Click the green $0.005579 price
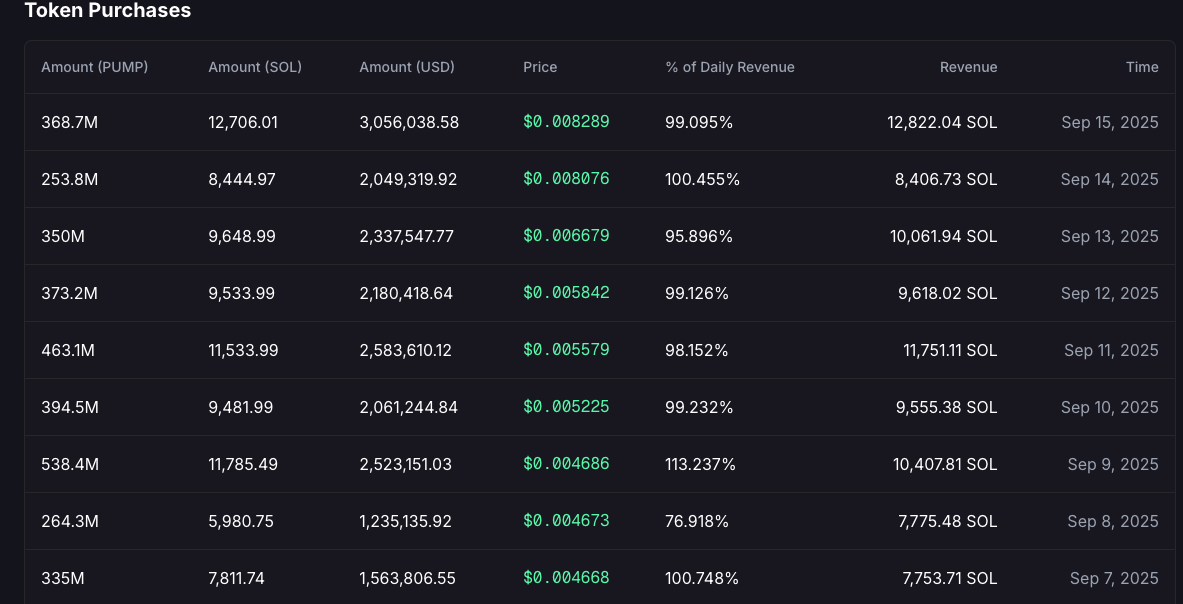Viewport: 1183px width, 604px height. (x=566, y=350)
